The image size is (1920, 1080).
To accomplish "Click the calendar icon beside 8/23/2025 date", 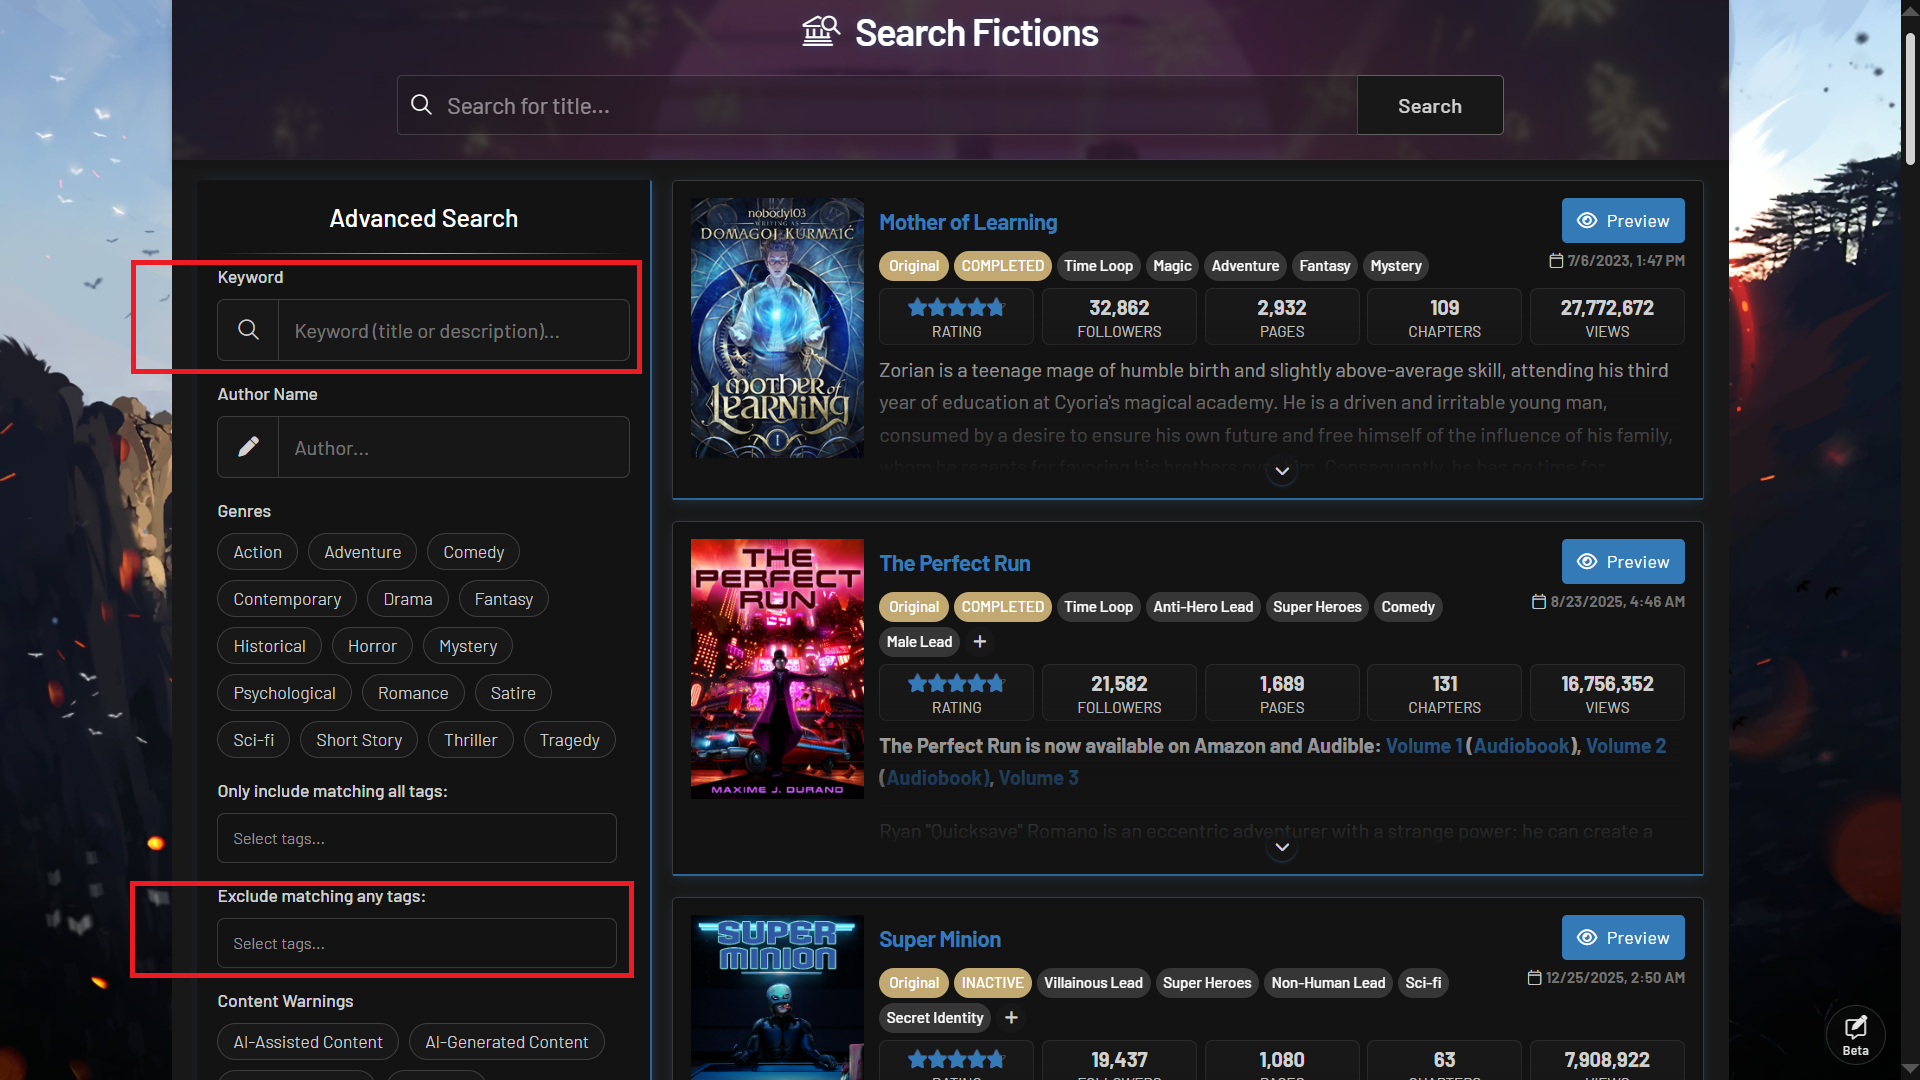I will (x=1539, y=602).
